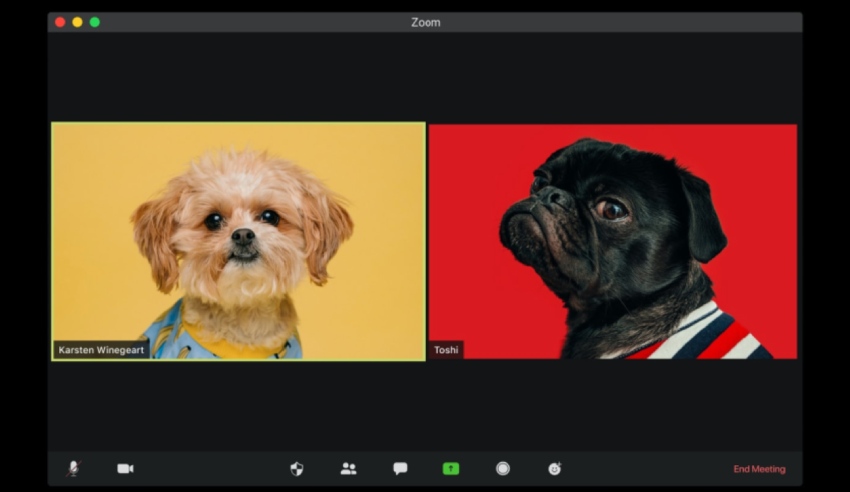
Task: Click the Karsten Winegeart name label
Action: (x=101, y=350)
